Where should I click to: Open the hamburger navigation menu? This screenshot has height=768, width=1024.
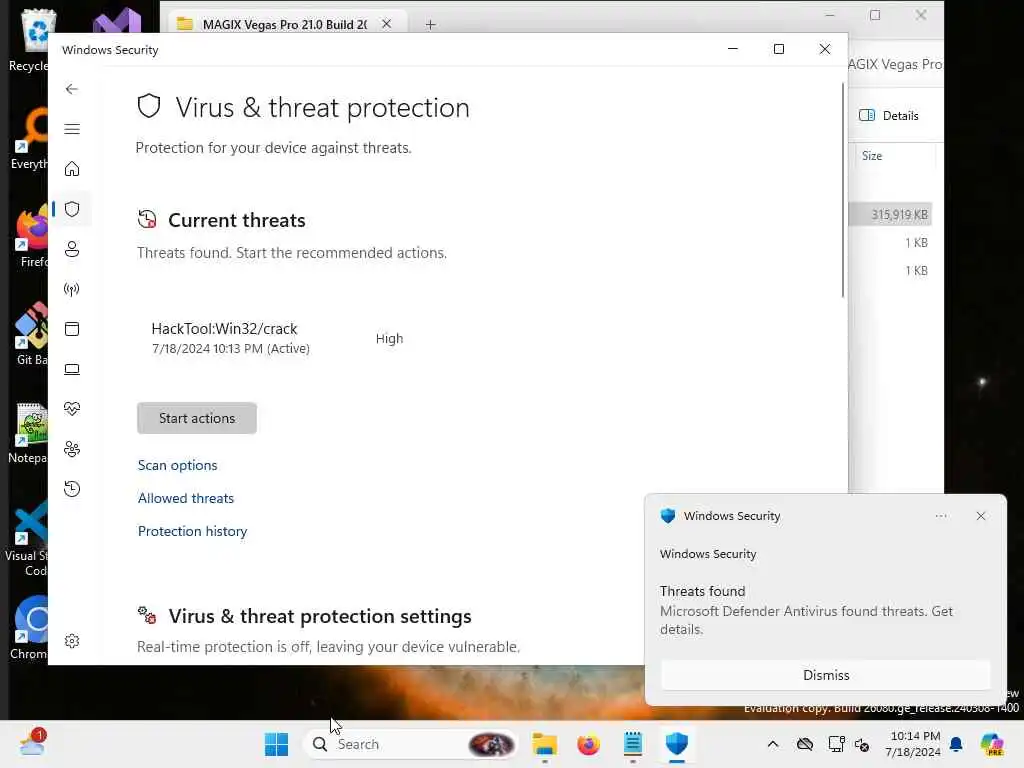click(72, 129)
